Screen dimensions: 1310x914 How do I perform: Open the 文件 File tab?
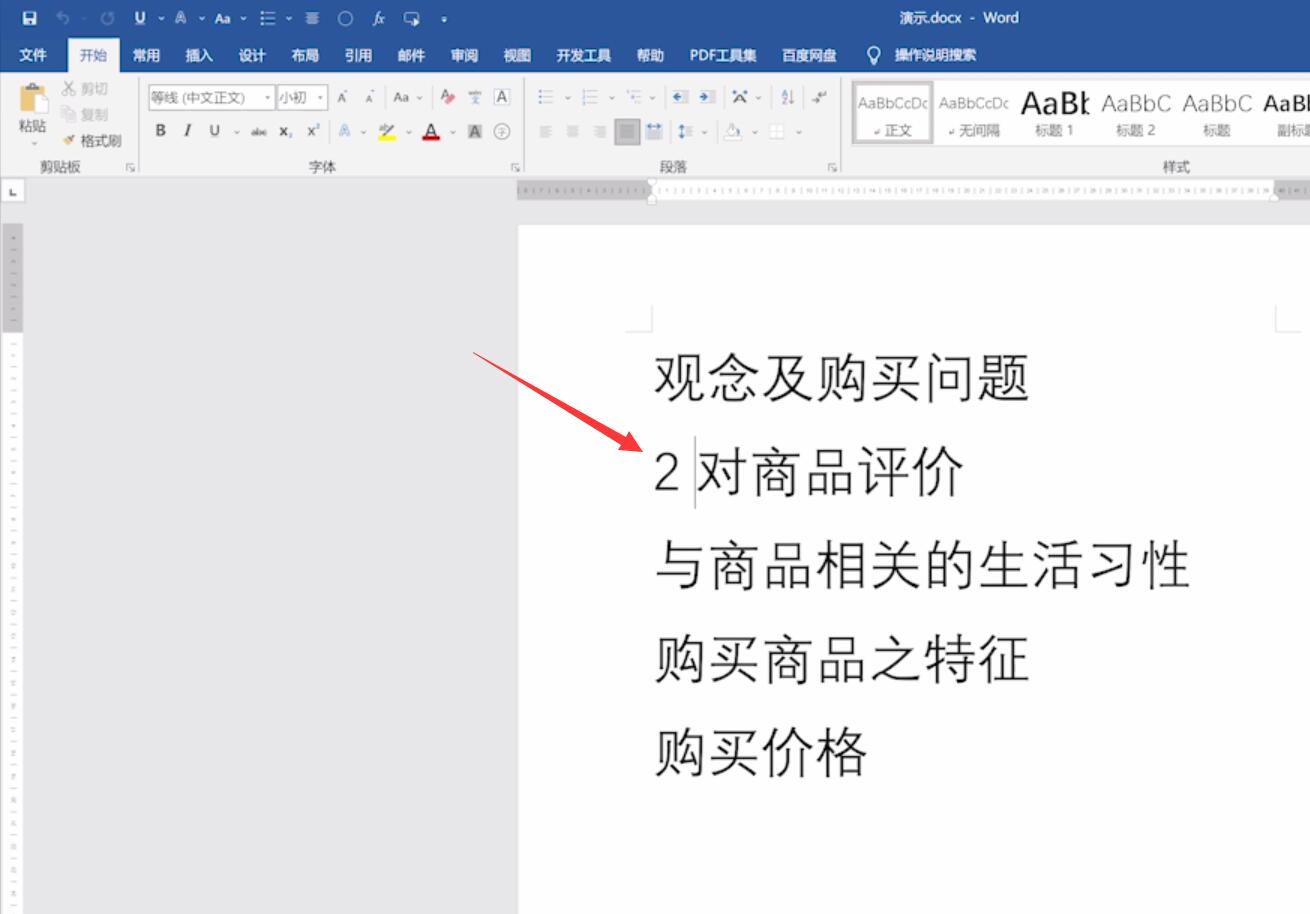tap(33, 56)
